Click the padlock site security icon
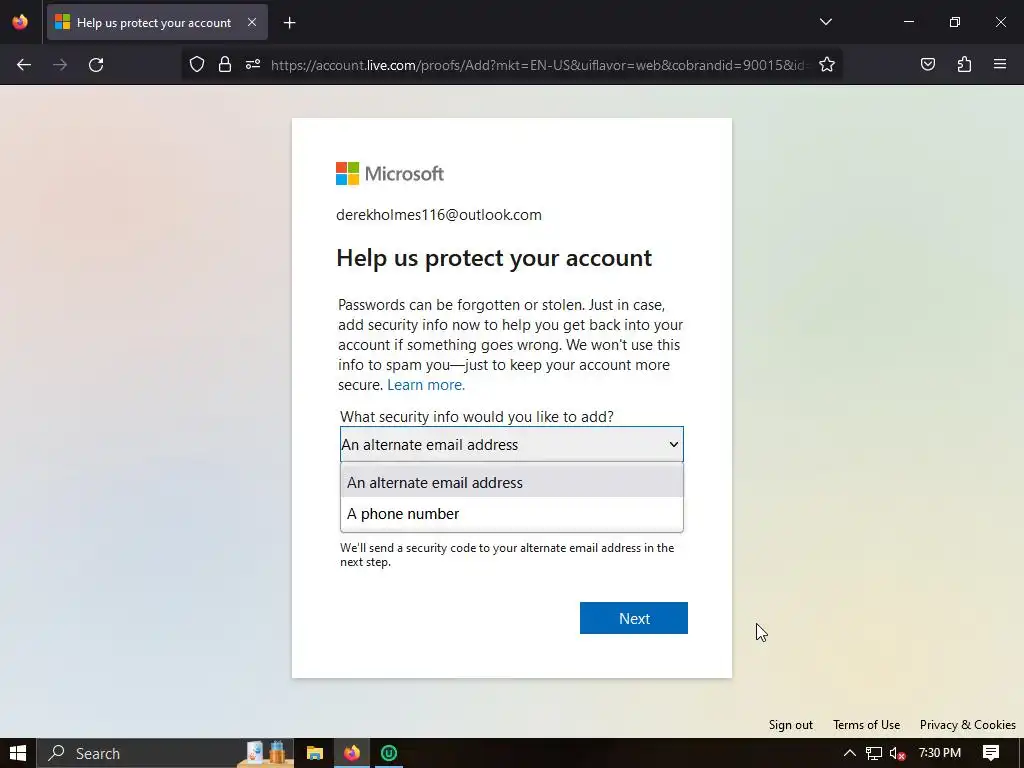The width and height of the screenshot is (1024, 768). point(225,64)
